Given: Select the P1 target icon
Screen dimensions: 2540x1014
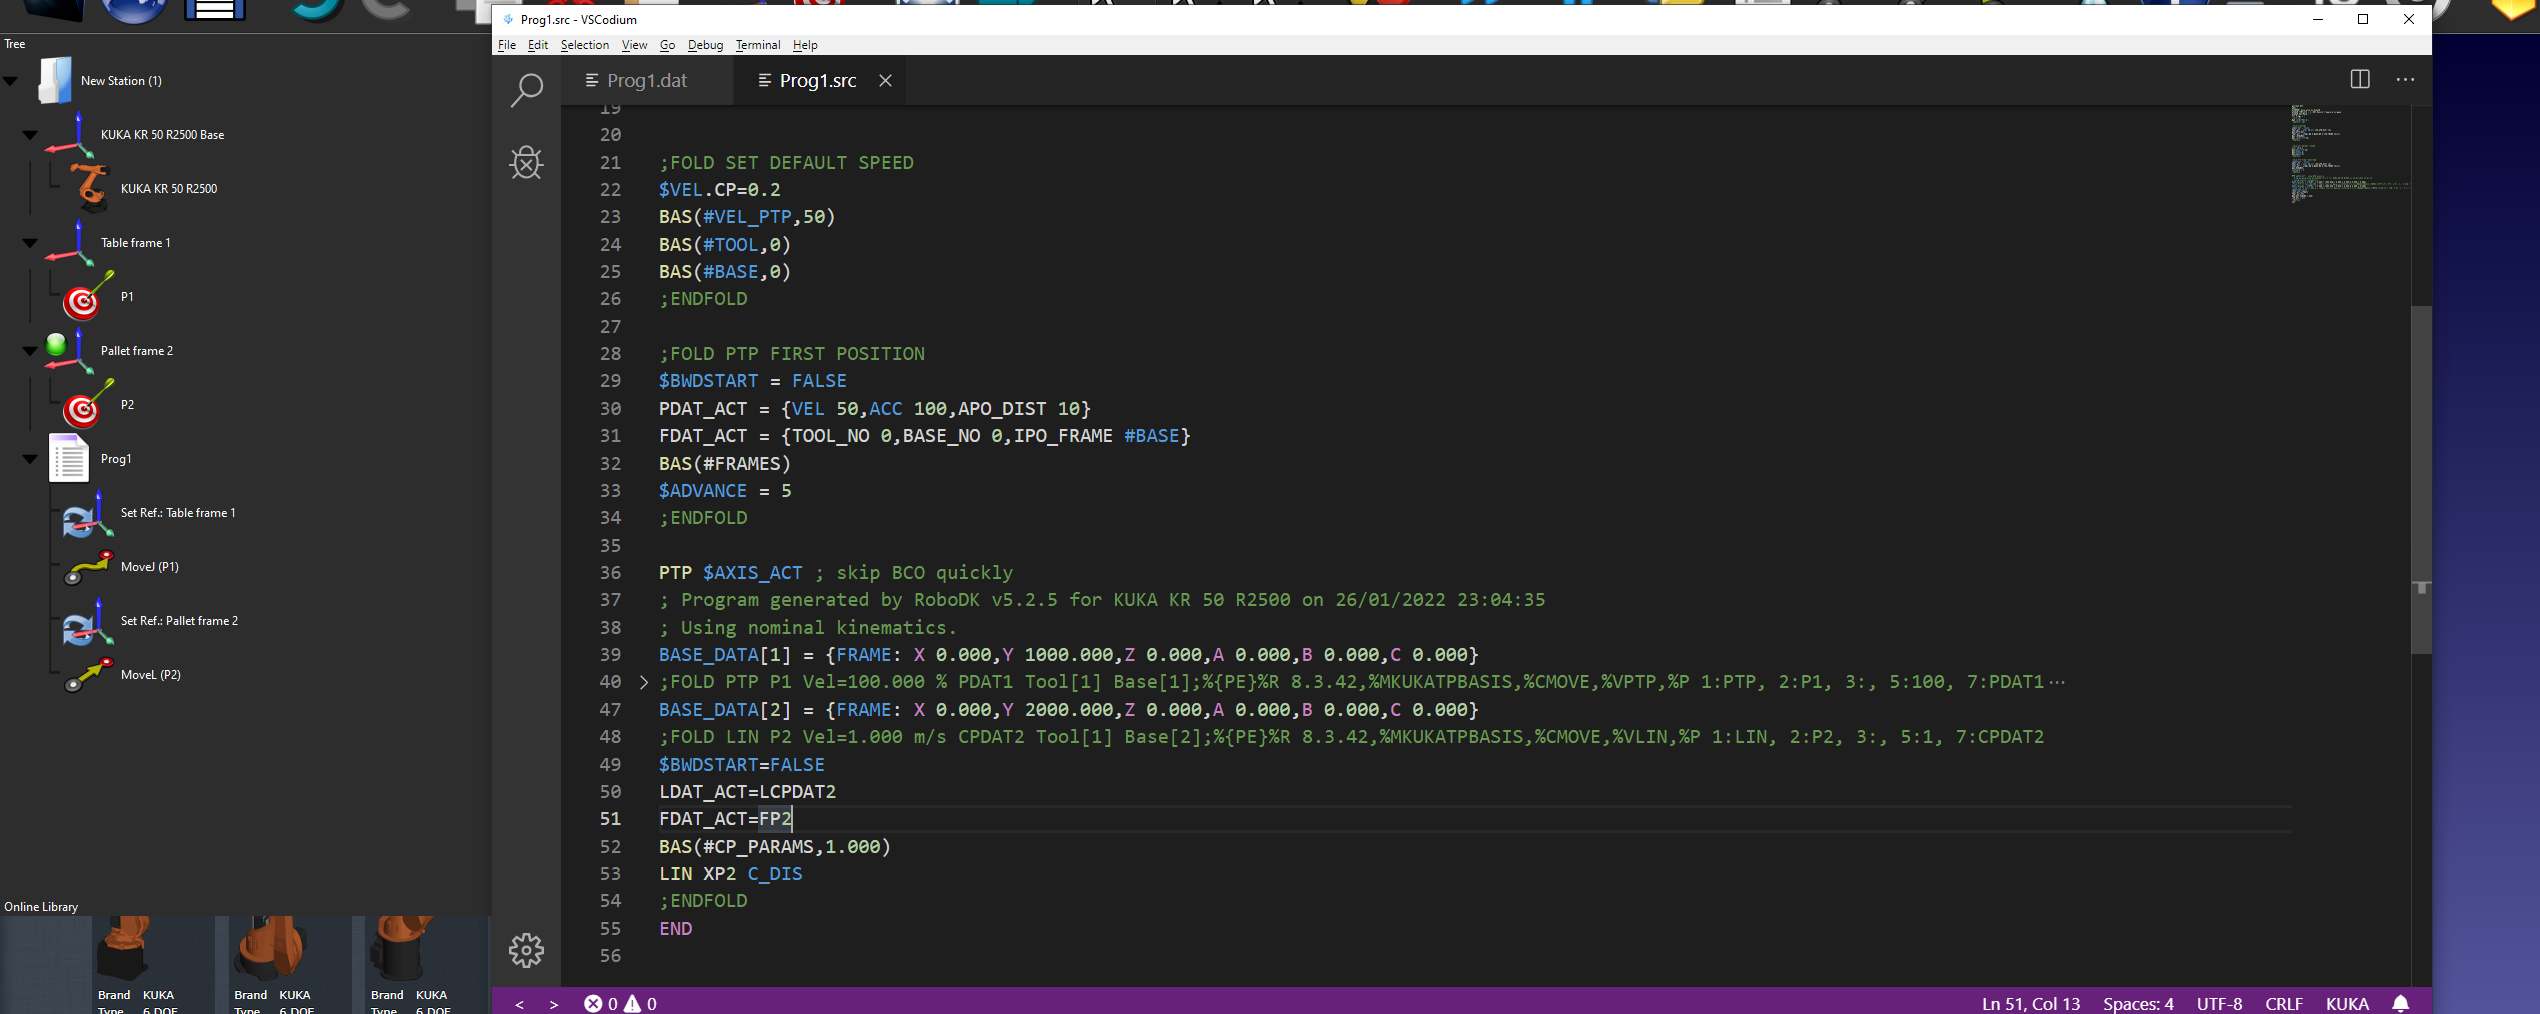Looking at the screenshot, I should [x=84, y=298].
